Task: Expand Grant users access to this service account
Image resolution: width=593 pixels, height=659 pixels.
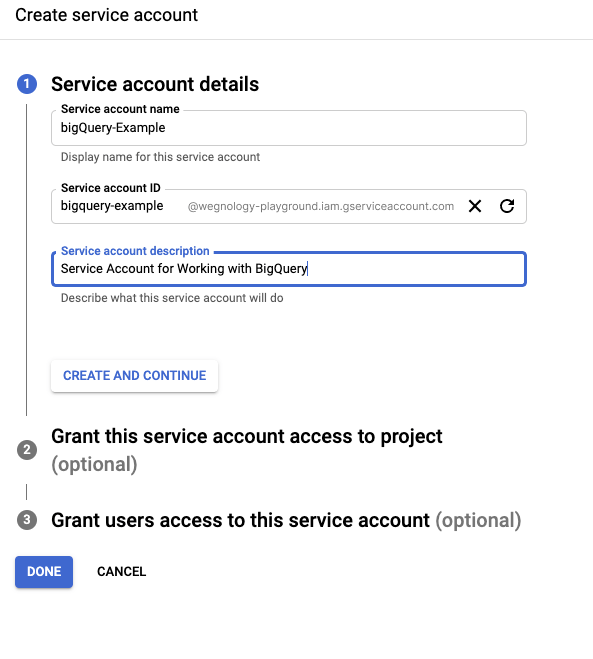Action: tap(286, 520)
